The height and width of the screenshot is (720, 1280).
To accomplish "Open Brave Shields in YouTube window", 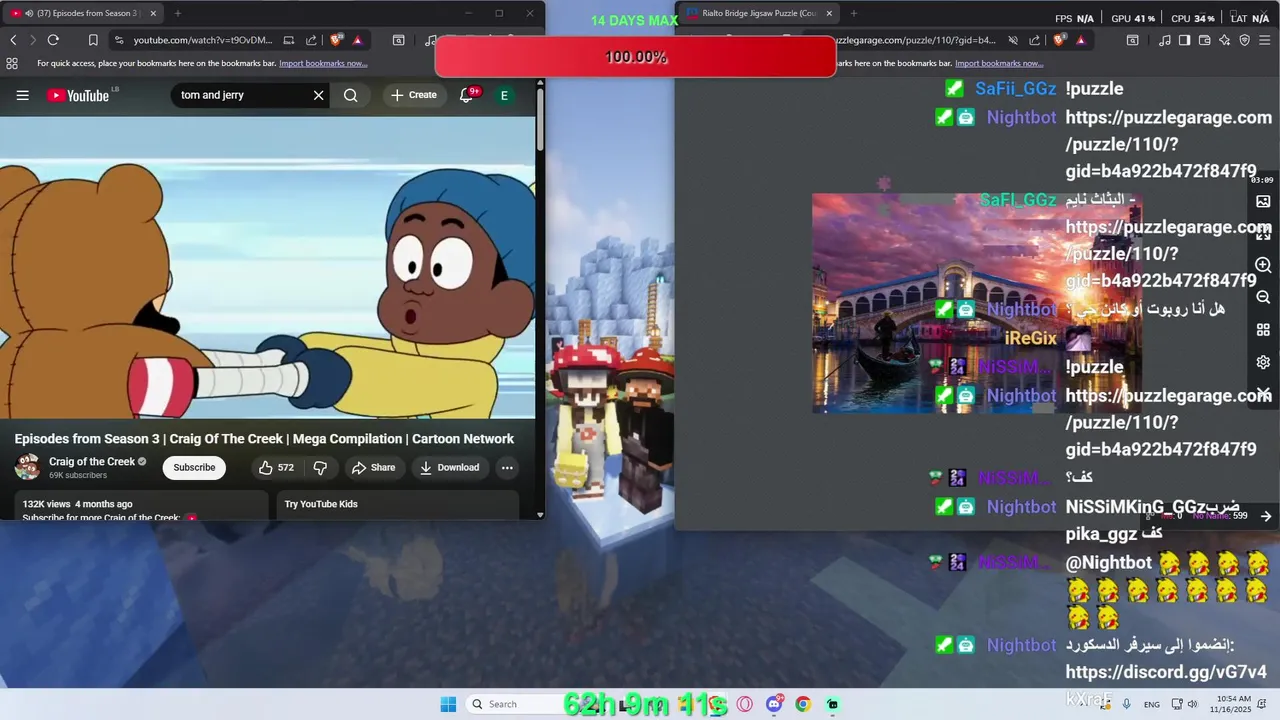I will coord(338,40).
